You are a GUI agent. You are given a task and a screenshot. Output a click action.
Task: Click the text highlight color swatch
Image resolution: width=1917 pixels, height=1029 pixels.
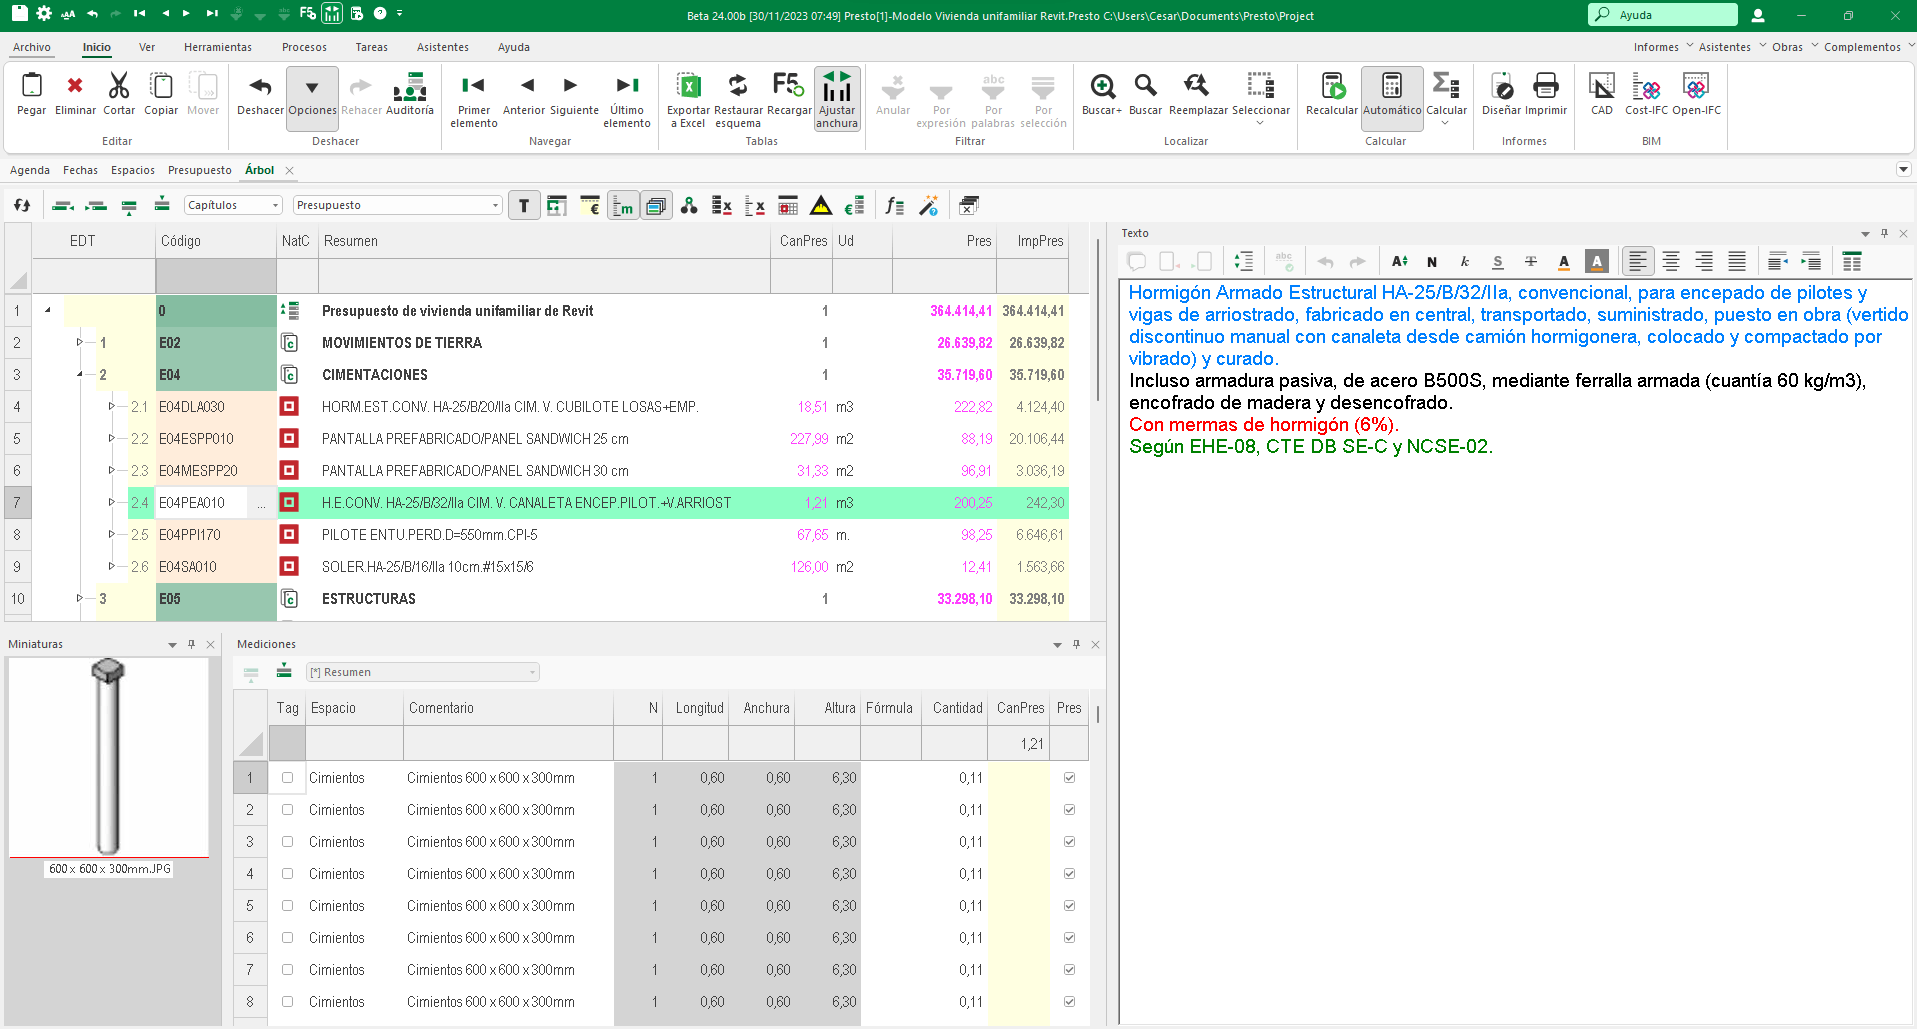click(x=1597, y=262)
